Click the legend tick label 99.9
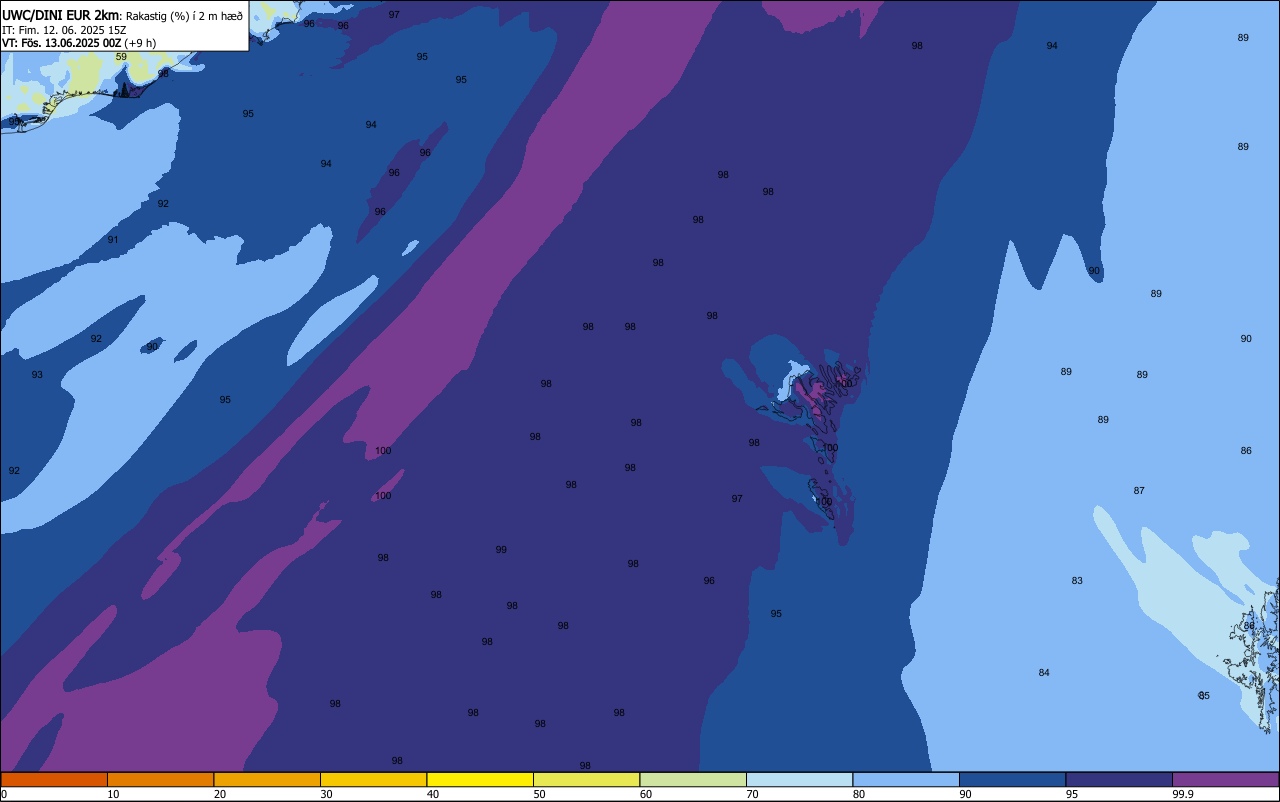Image resolution: width=1280 pixels, height=802 pixels. (x=1183, y=794)
